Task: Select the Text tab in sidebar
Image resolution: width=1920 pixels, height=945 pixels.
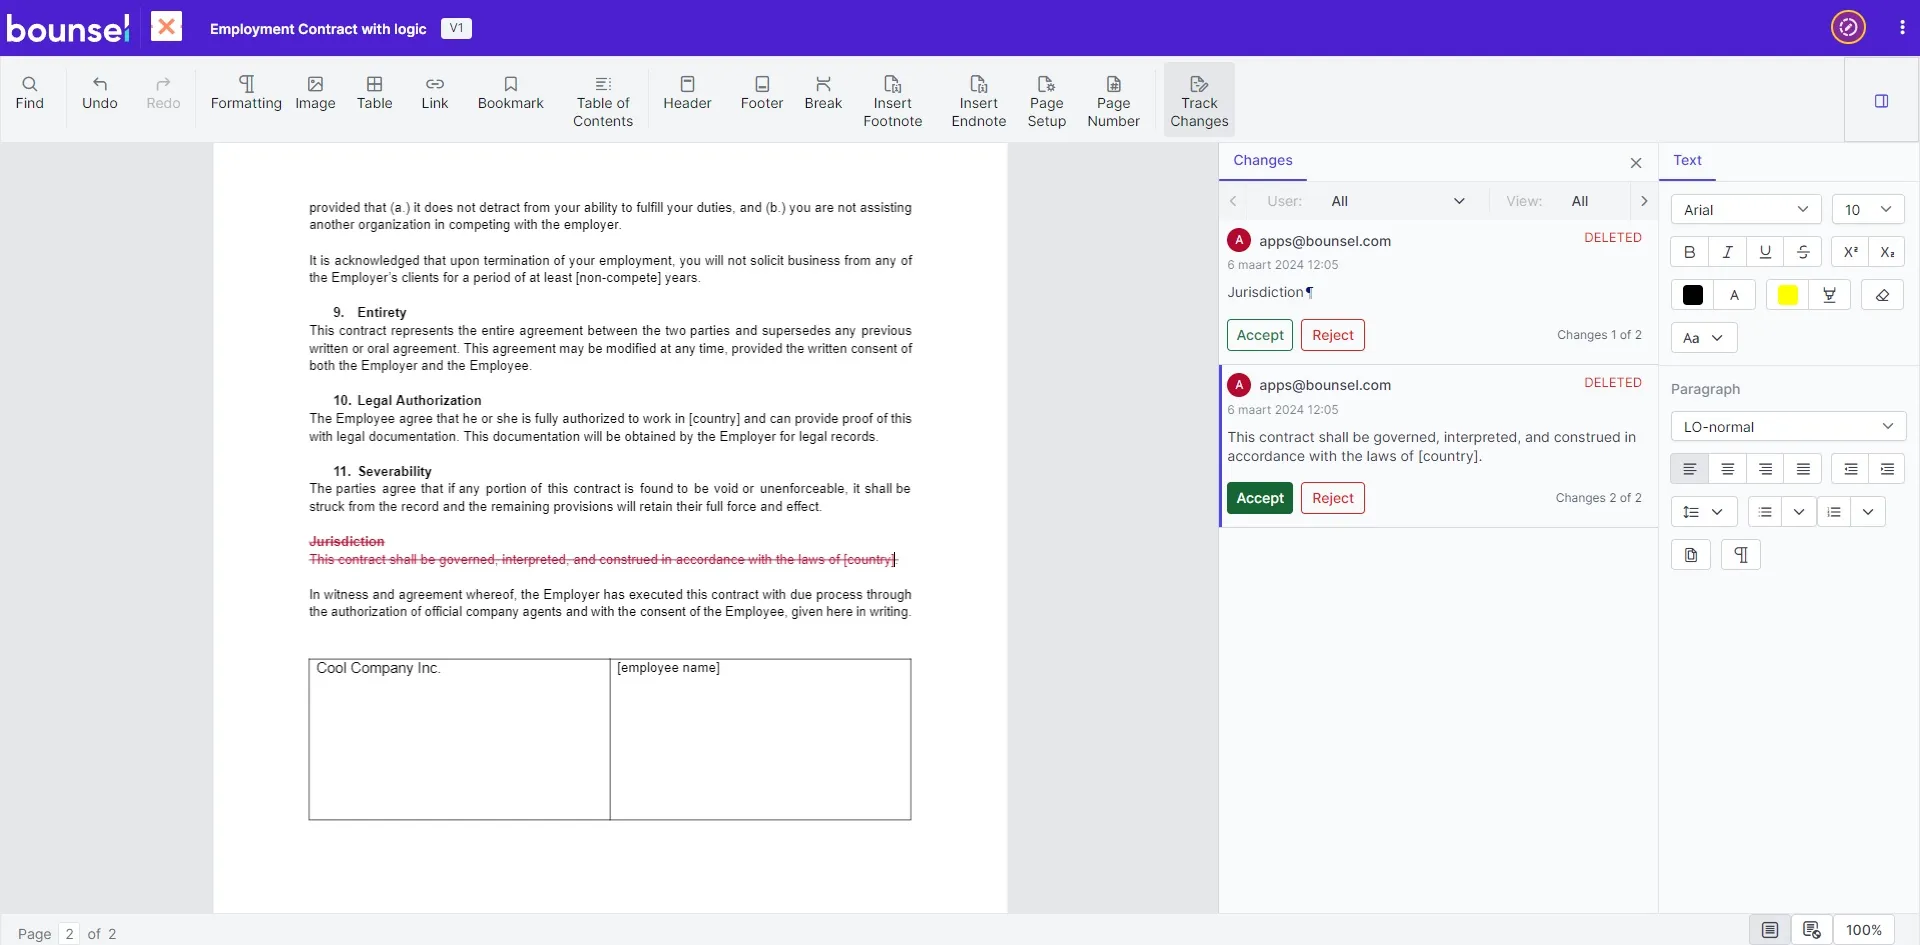Action: point(1687,160)
